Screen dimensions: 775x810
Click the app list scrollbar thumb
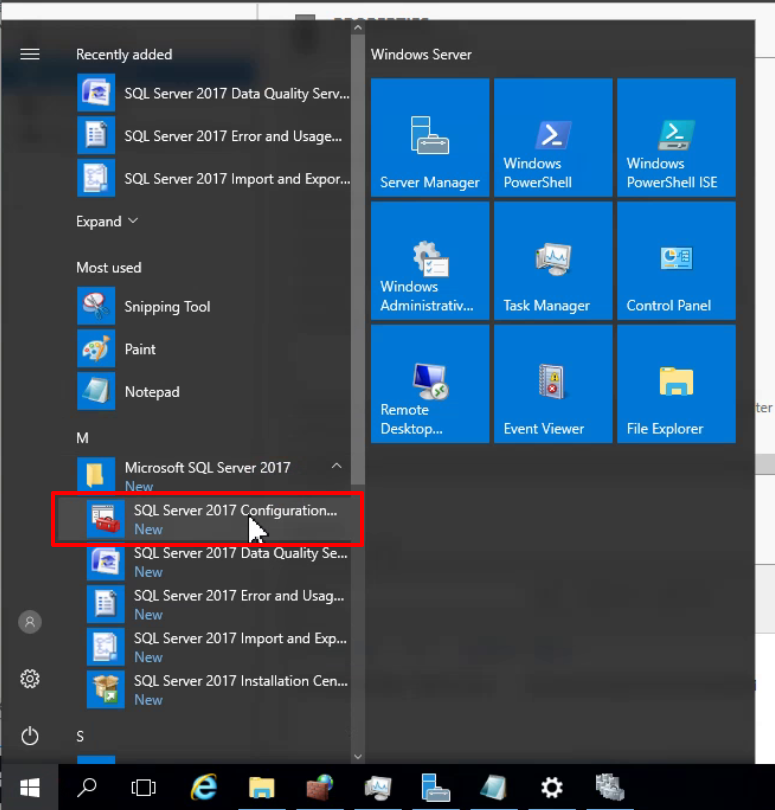358,260
